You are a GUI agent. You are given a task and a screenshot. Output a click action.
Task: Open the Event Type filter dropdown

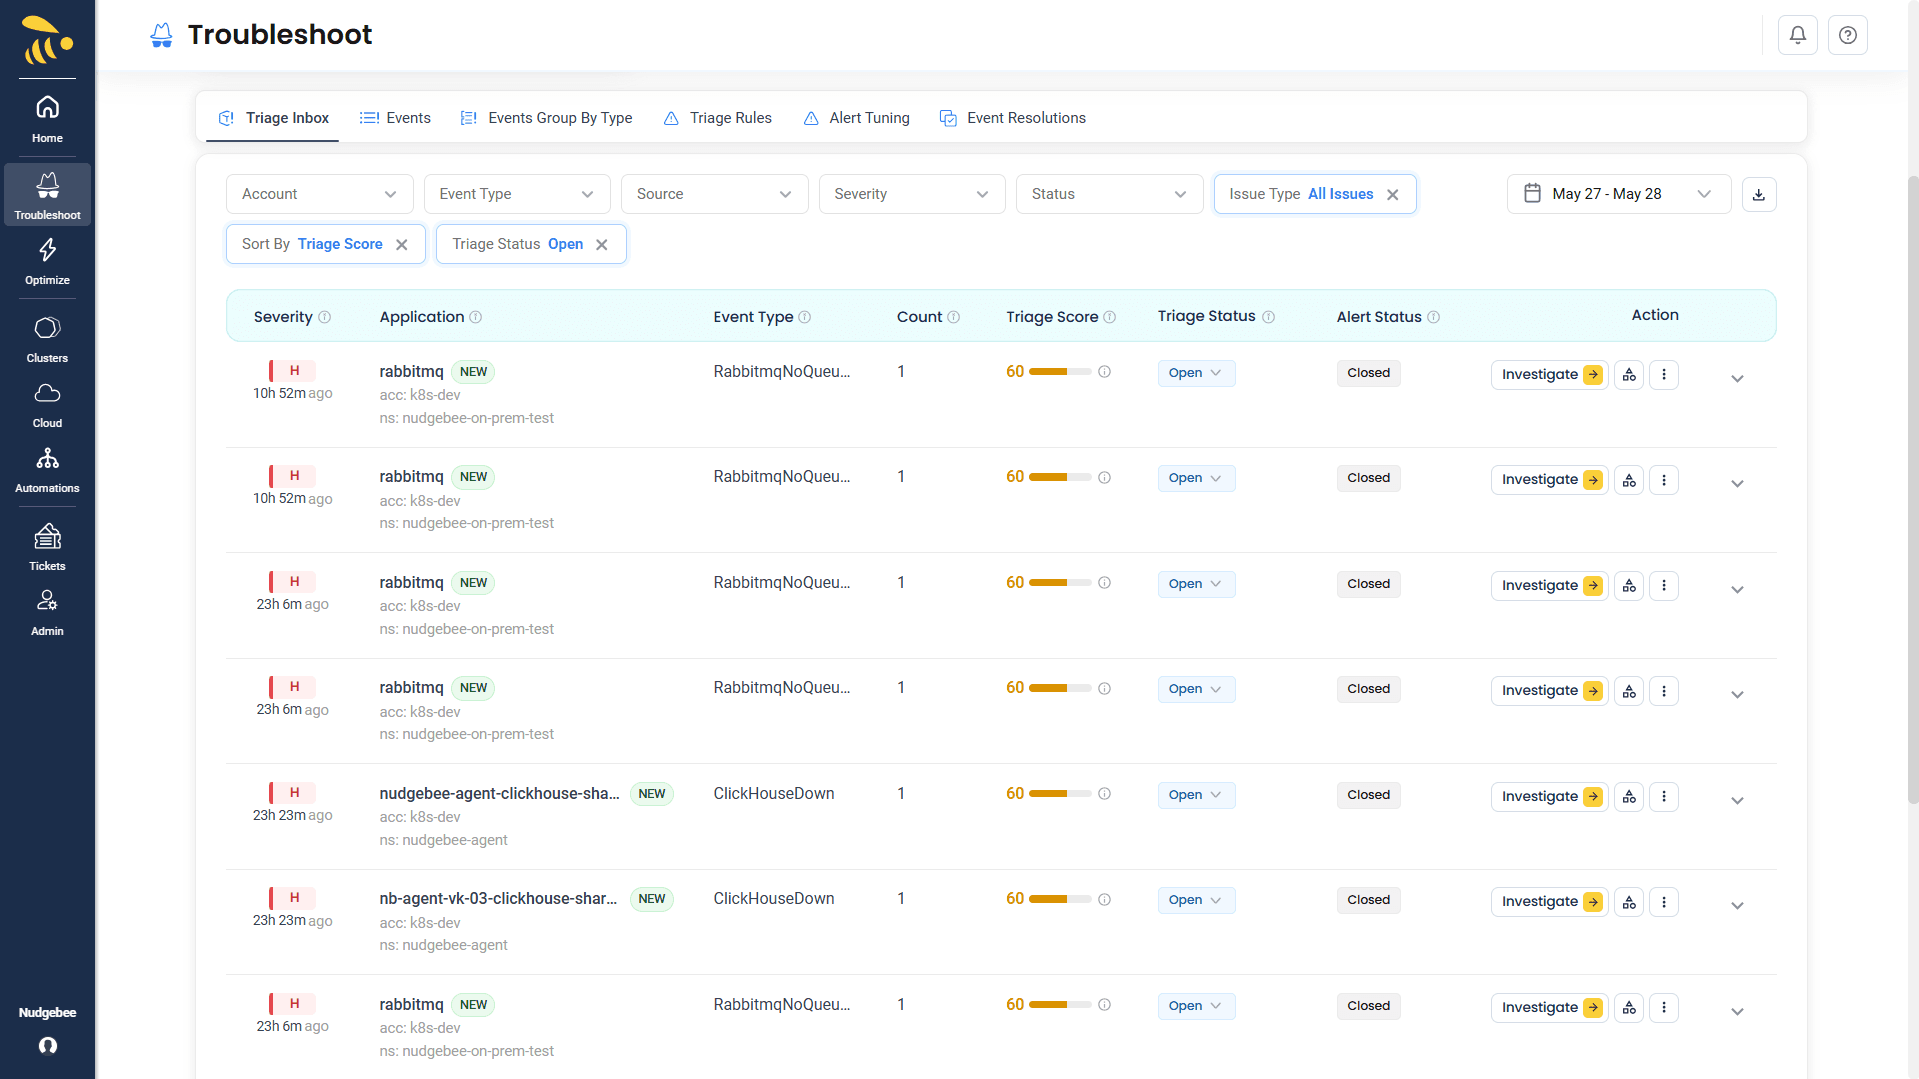click(517, 194)
